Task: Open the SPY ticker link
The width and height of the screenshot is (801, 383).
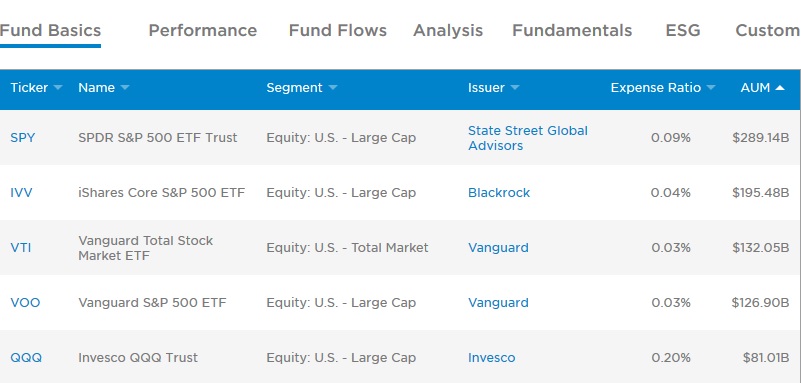Action: (22, 138)
